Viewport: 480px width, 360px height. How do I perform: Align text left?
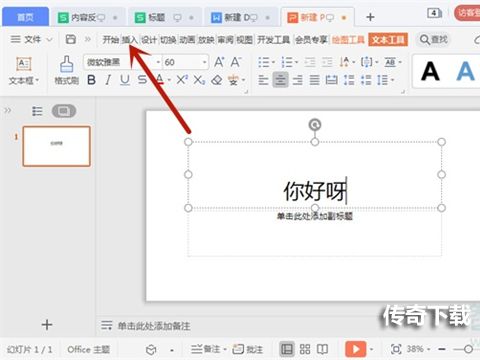[263, 80]
